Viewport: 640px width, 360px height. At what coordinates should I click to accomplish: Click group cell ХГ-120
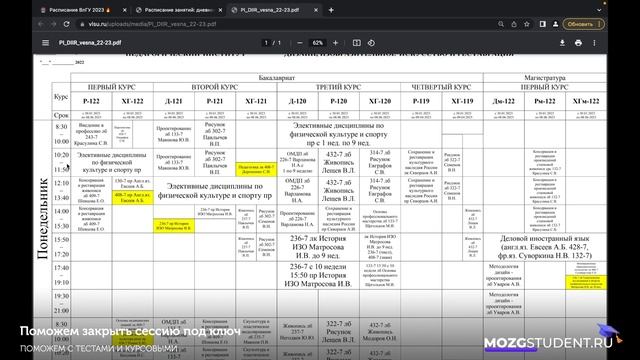point(380,101)
